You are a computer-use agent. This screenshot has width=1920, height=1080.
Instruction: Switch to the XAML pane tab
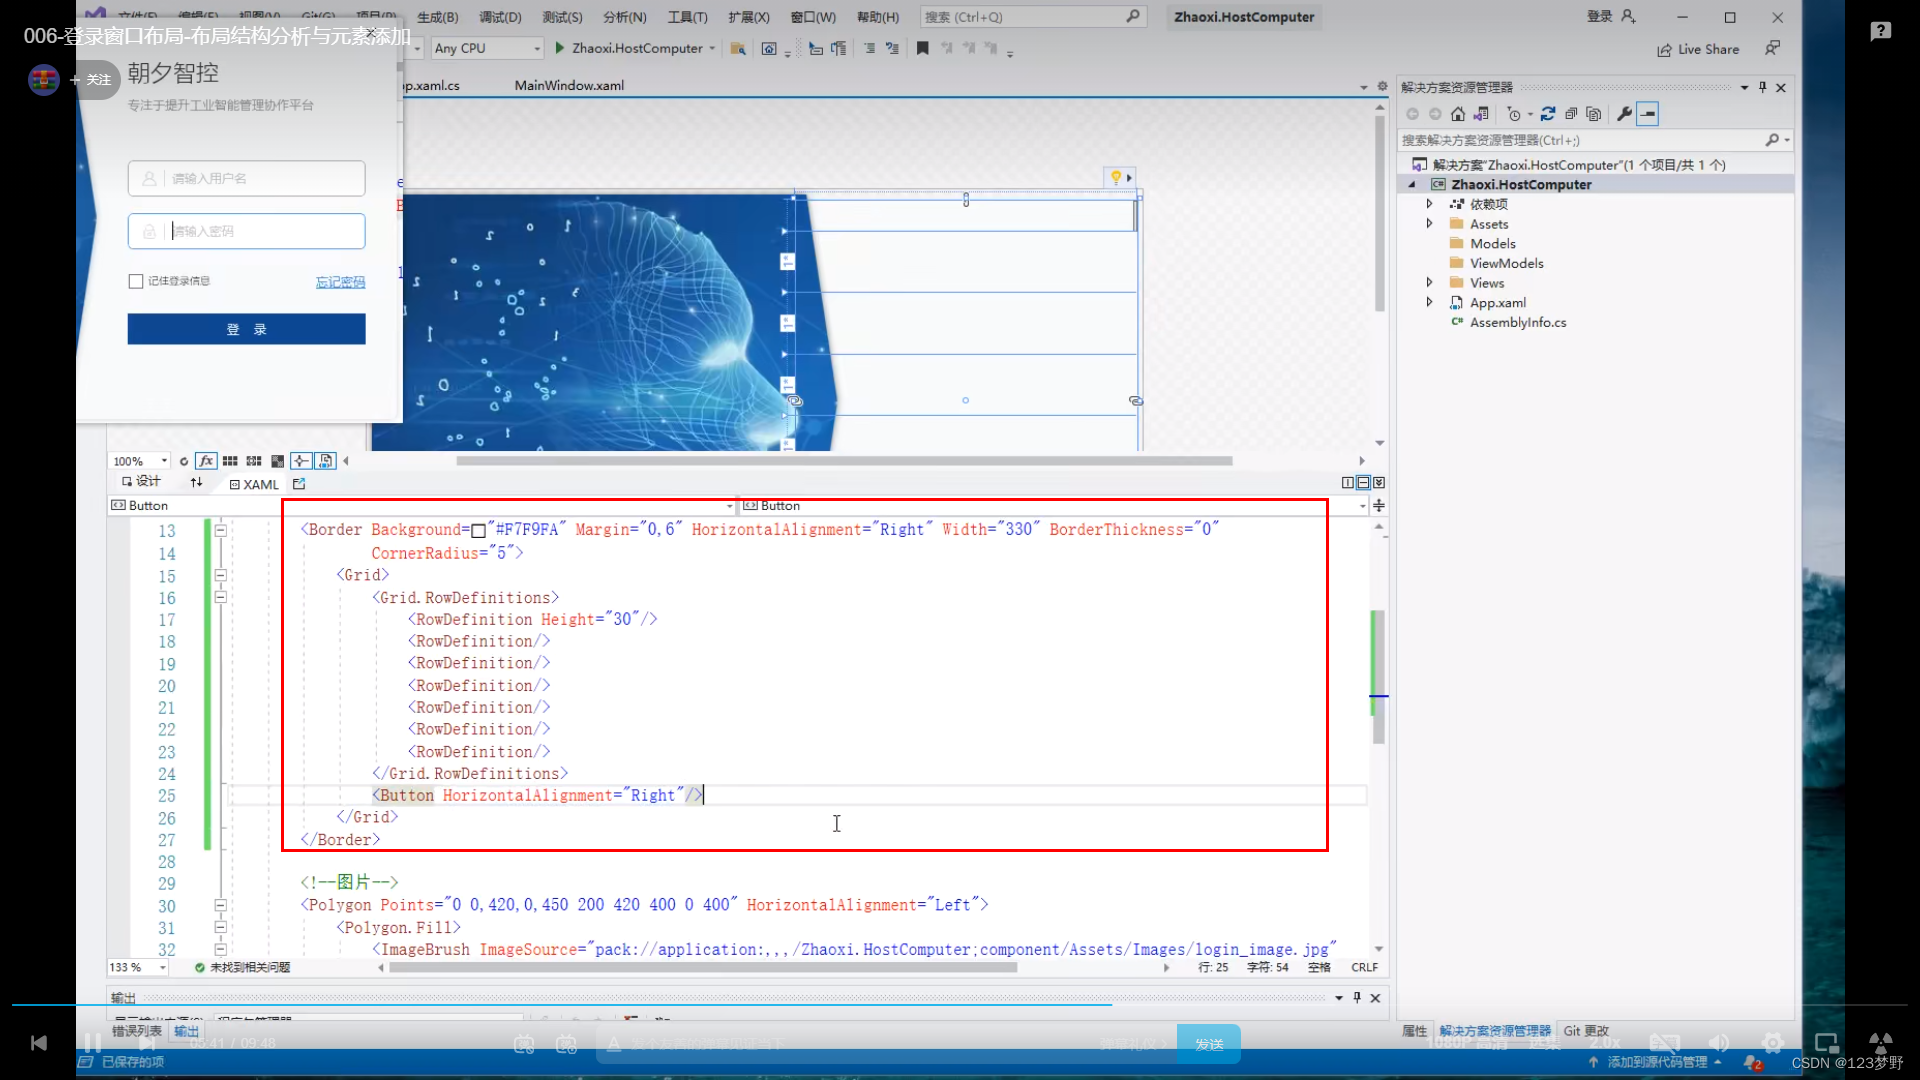coord(254,484)
